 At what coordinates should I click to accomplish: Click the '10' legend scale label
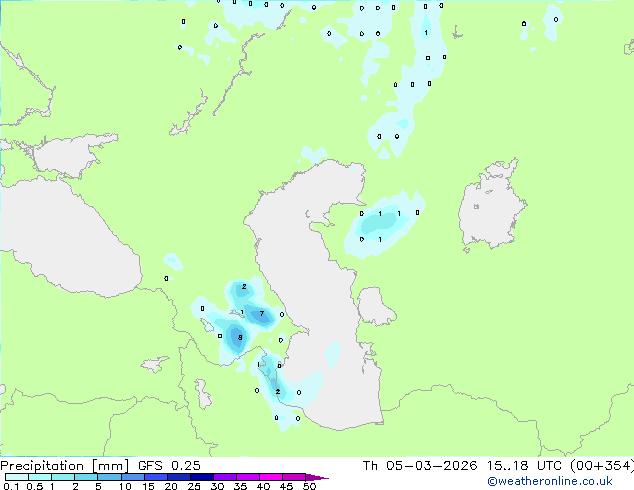tap(125, 486)
